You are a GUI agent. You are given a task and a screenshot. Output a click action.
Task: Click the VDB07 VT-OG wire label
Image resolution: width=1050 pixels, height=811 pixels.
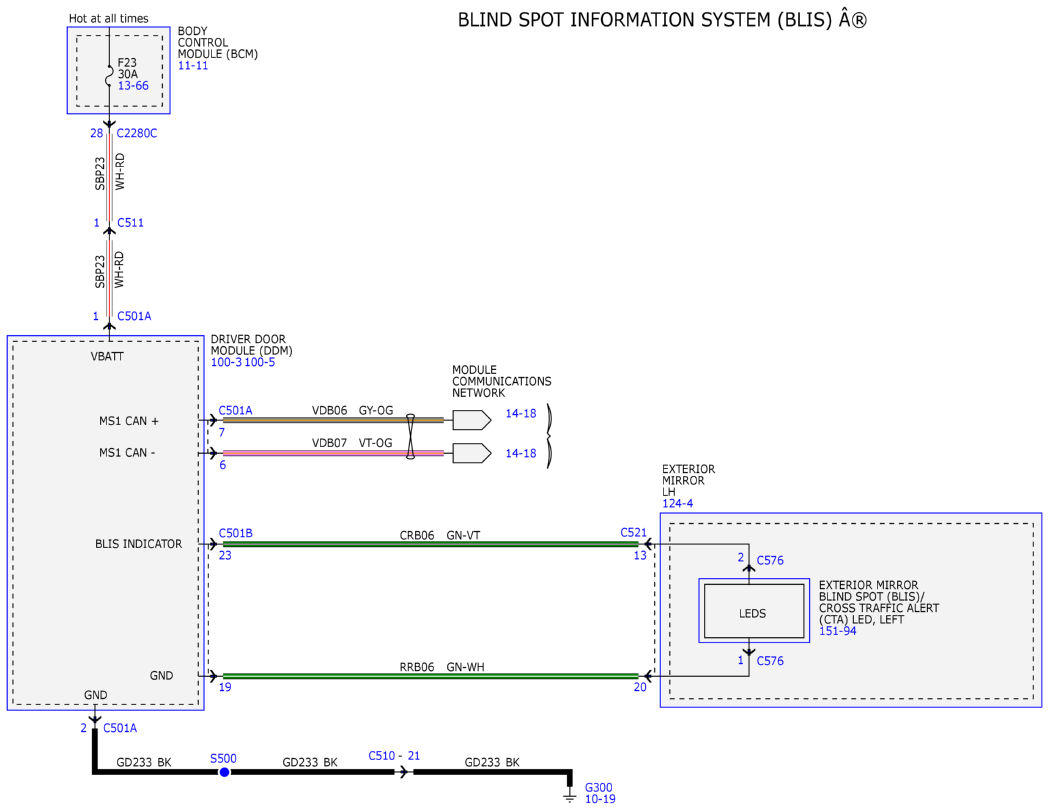[x=352, y=443]
